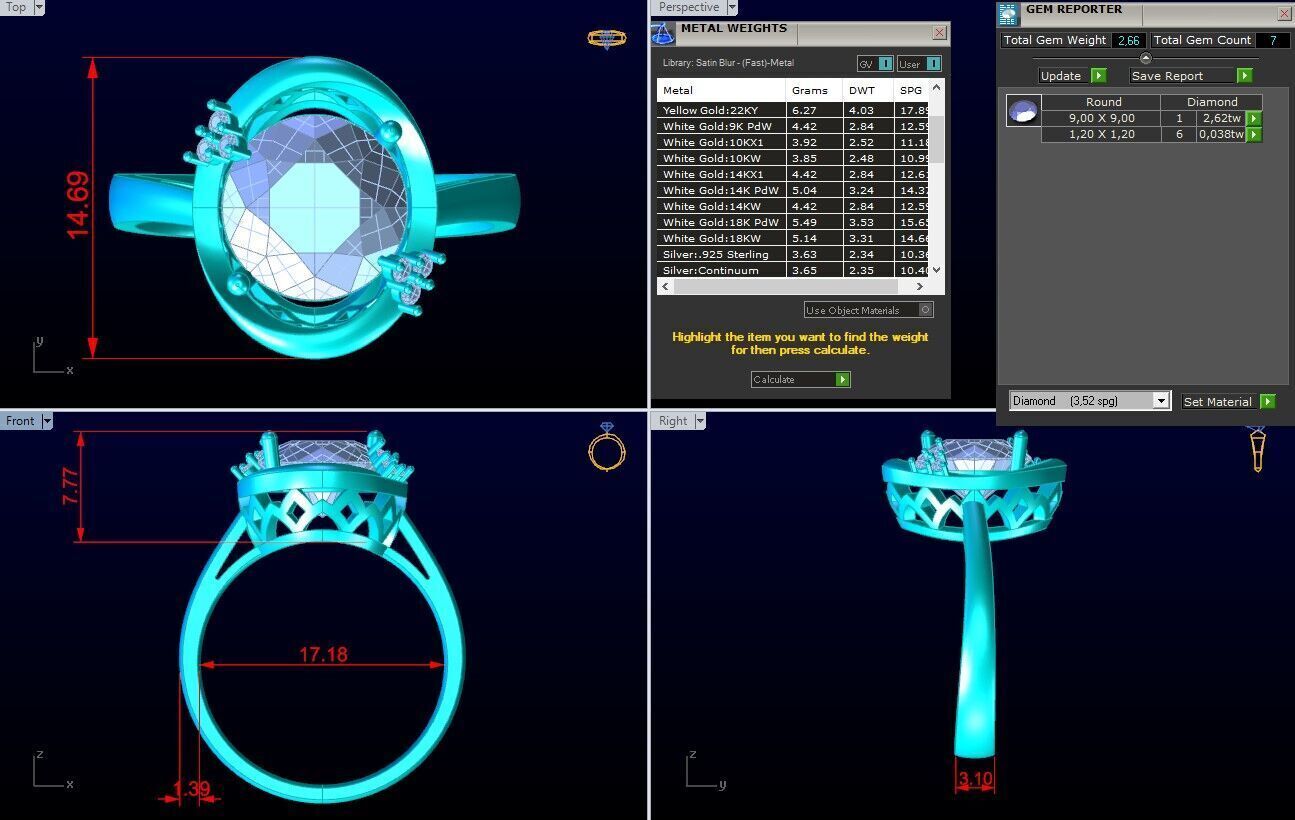
Task: Select the round gem thumbnail in Gem Reporter
Action: click(x=1023, y=110)
